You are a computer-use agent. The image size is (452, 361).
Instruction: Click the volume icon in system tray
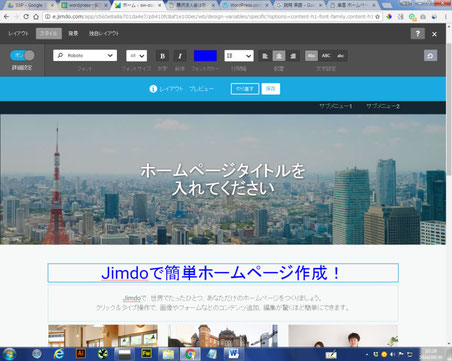point(393,354)
